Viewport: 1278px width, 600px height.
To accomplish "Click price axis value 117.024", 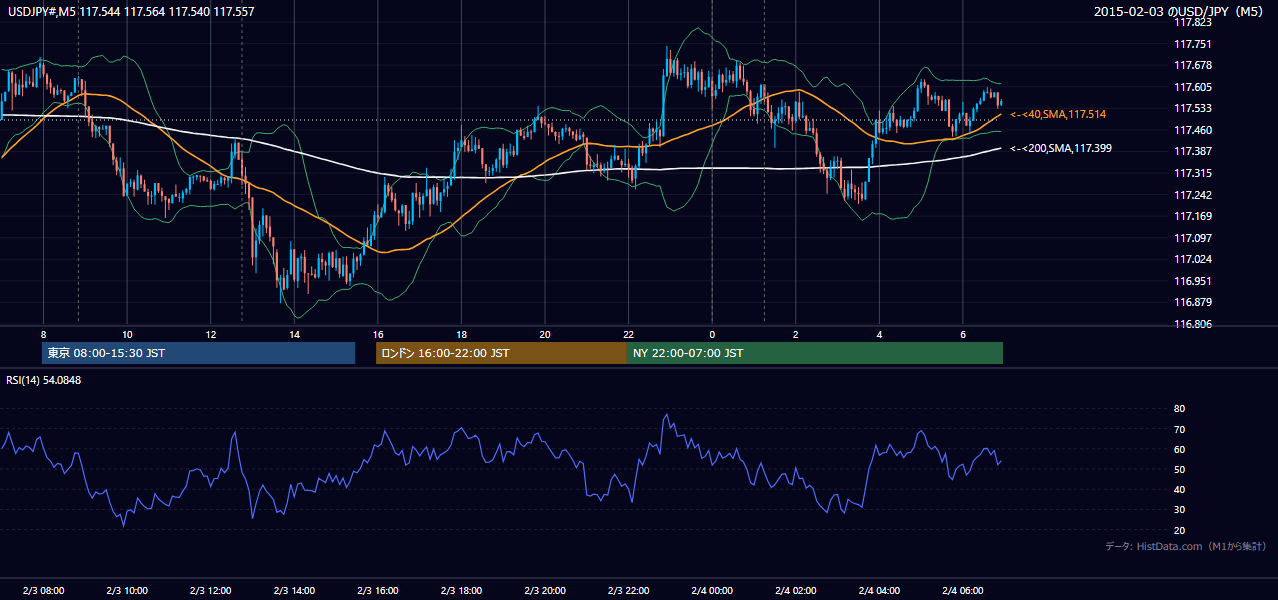I will pos(1192,259).
